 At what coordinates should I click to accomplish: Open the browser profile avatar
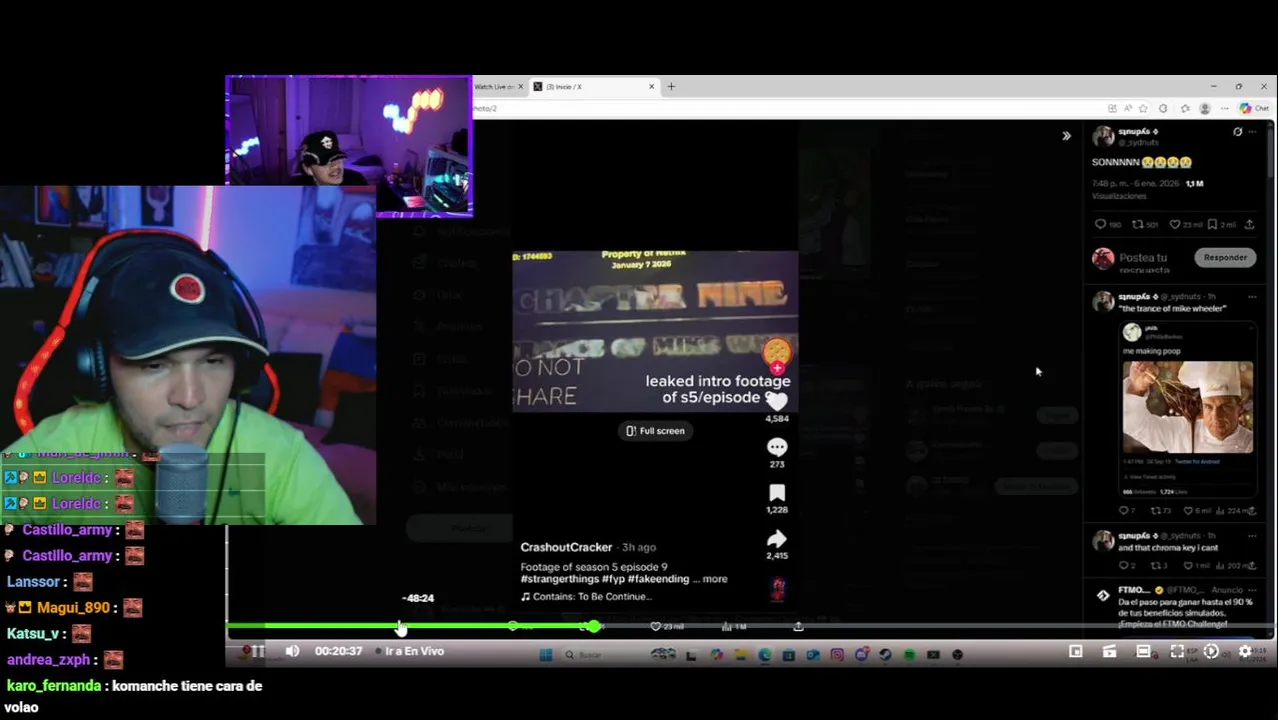pyautogui.click(x=1205, y=108)
